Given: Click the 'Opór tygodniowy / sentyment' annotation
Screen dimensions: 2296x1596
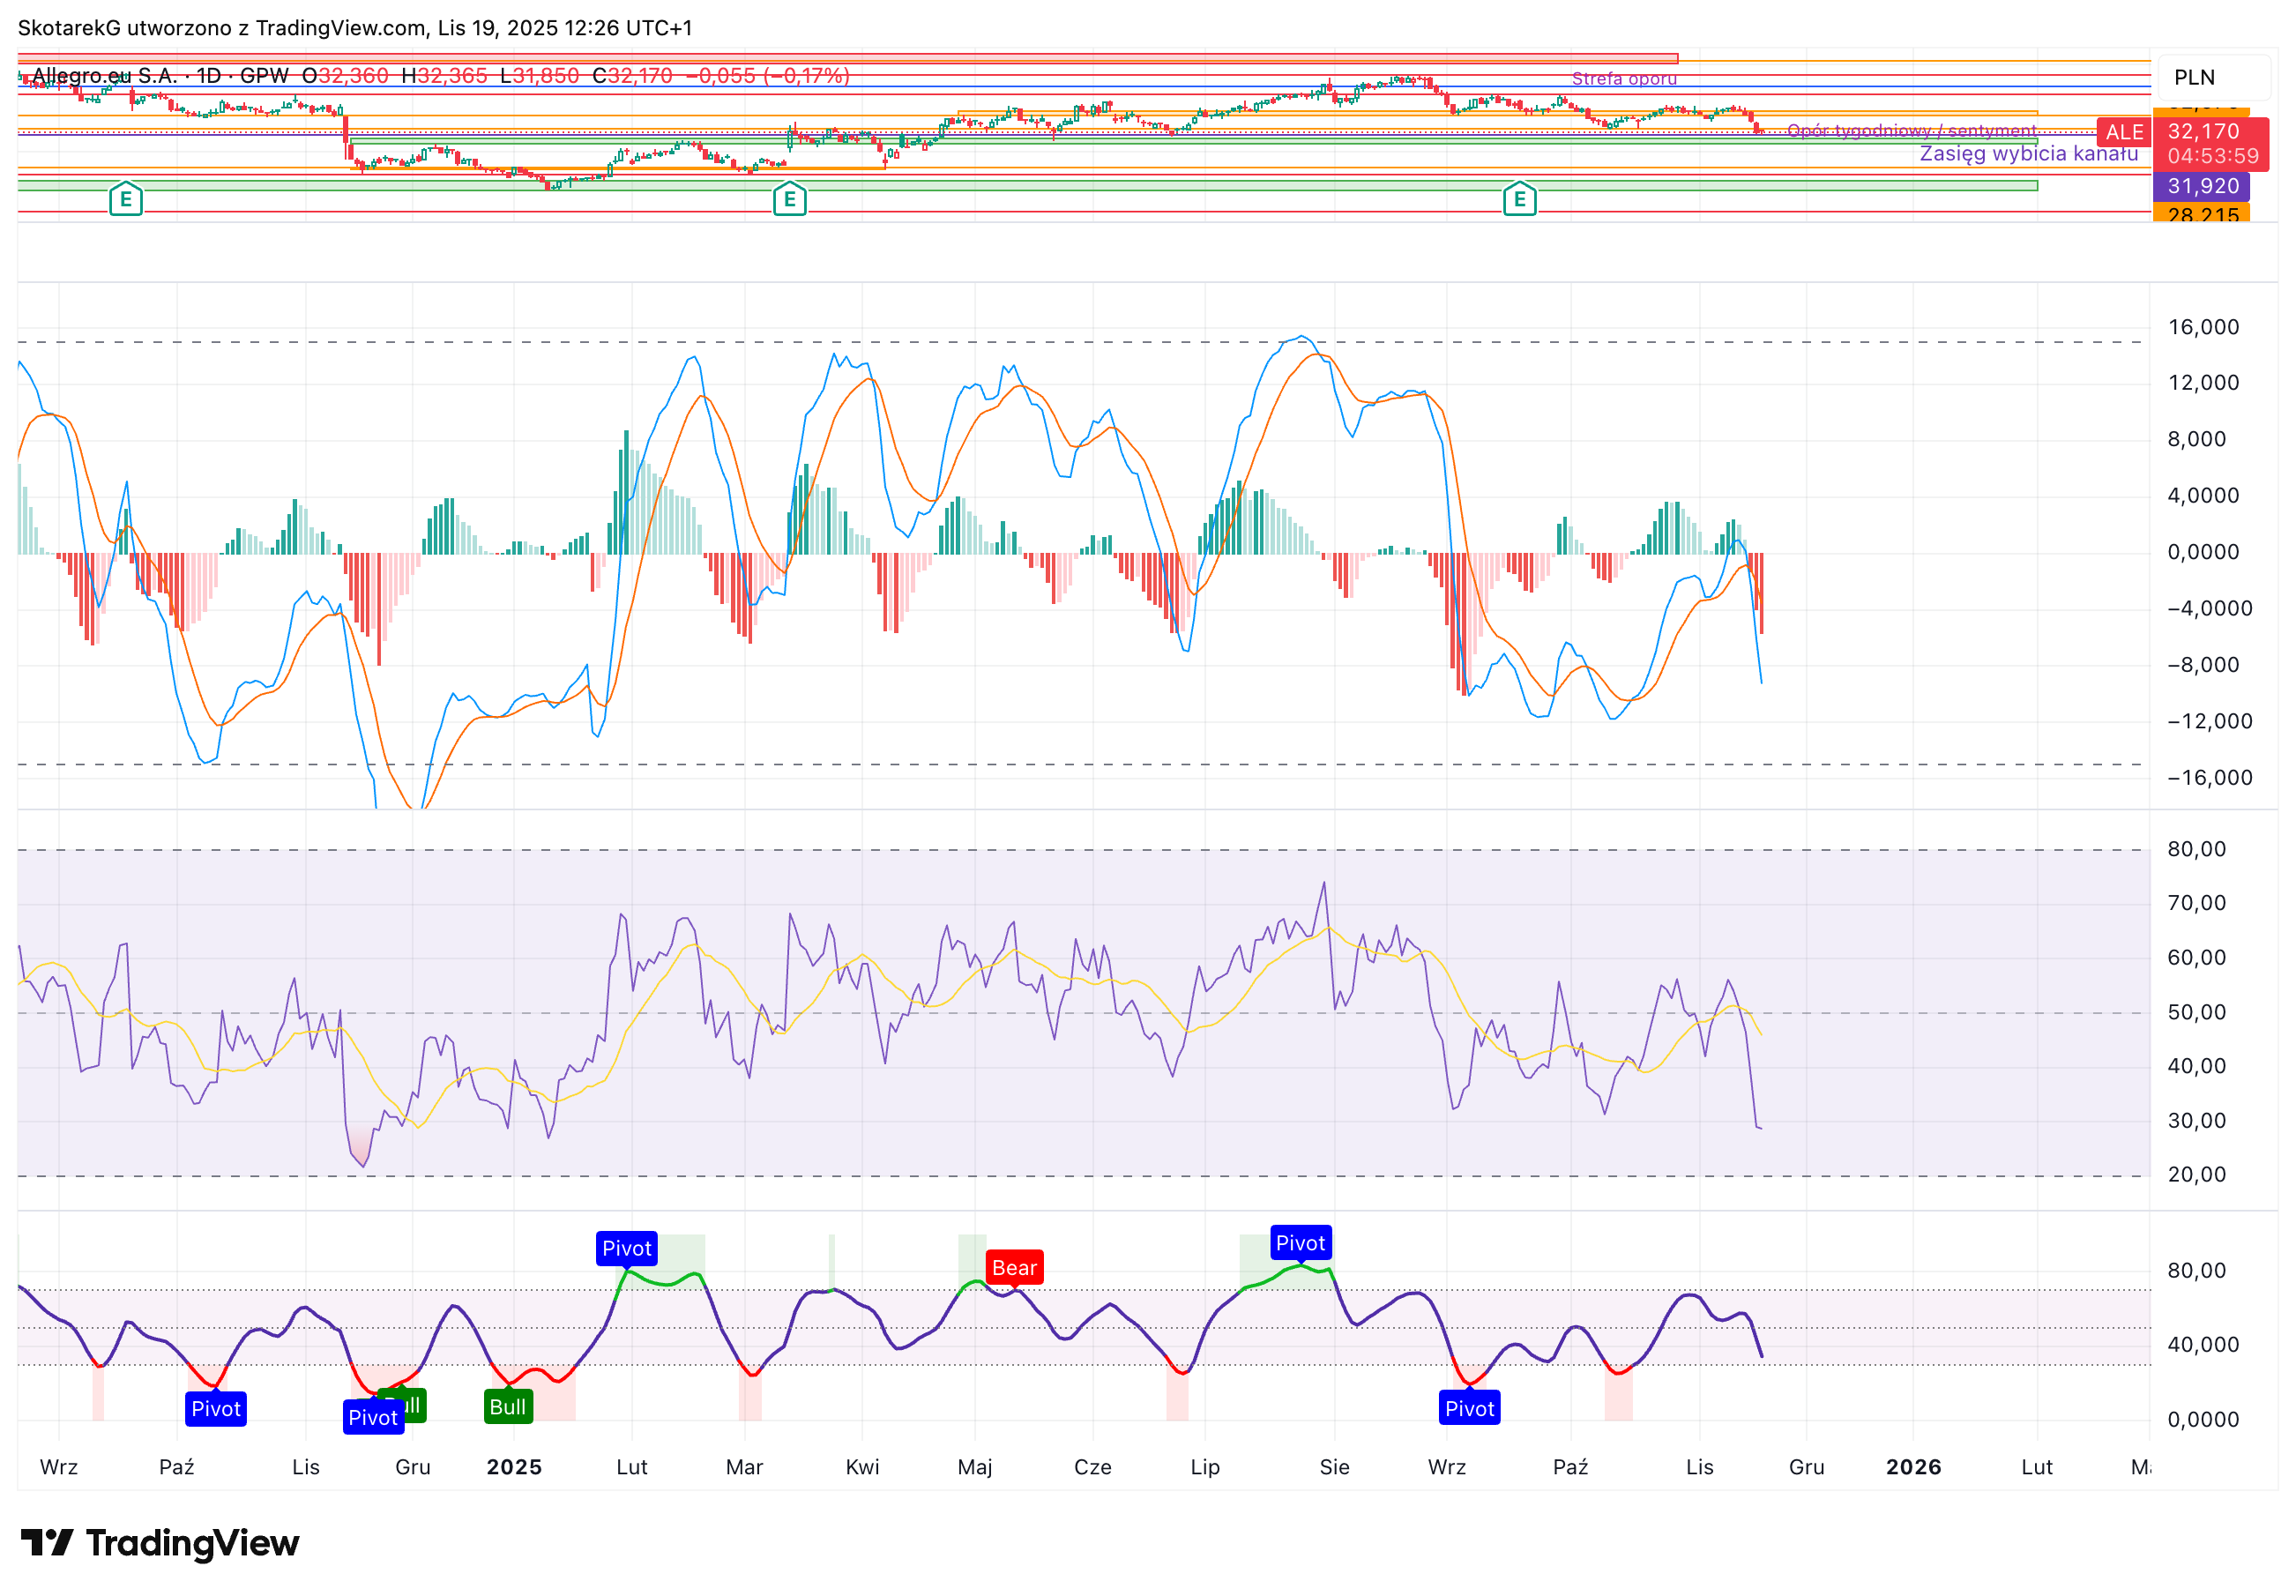Looking at the screenshot, I should pyautogui.click(x=1912, y=131).
